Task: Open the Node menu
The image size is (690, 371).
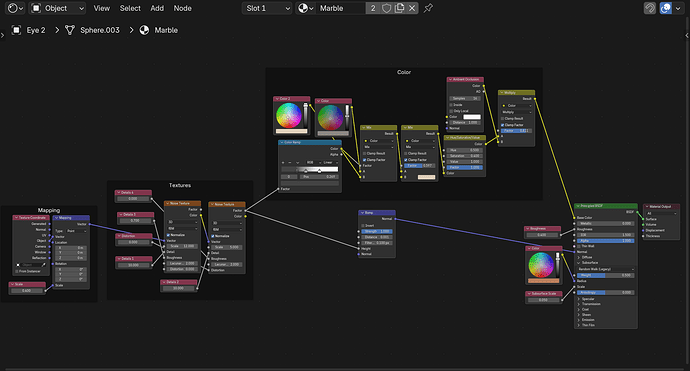Action: coord(182,8)
